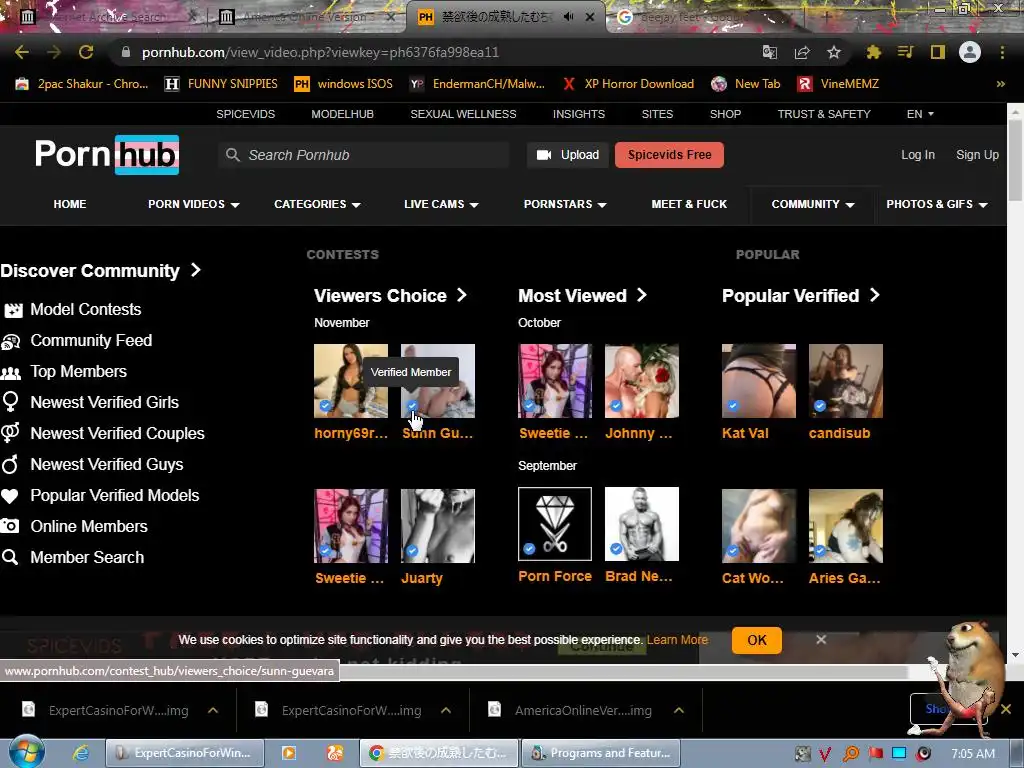Expand the CATEGORIES dropdown
The width and height of the screenshot is (1024, 768).
[x=317, y=204]
